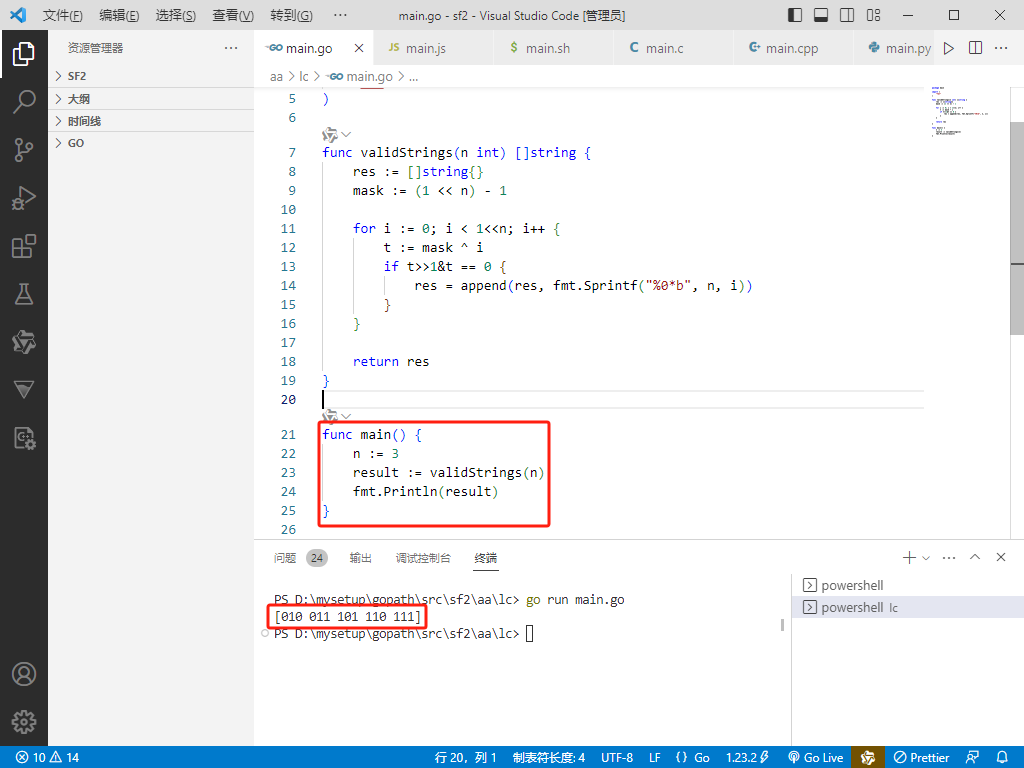Viewport: 1024px width, 768px height.
Task: Expand the SF2 folder section
Action: pyautogui.click(x=151, y=76)
